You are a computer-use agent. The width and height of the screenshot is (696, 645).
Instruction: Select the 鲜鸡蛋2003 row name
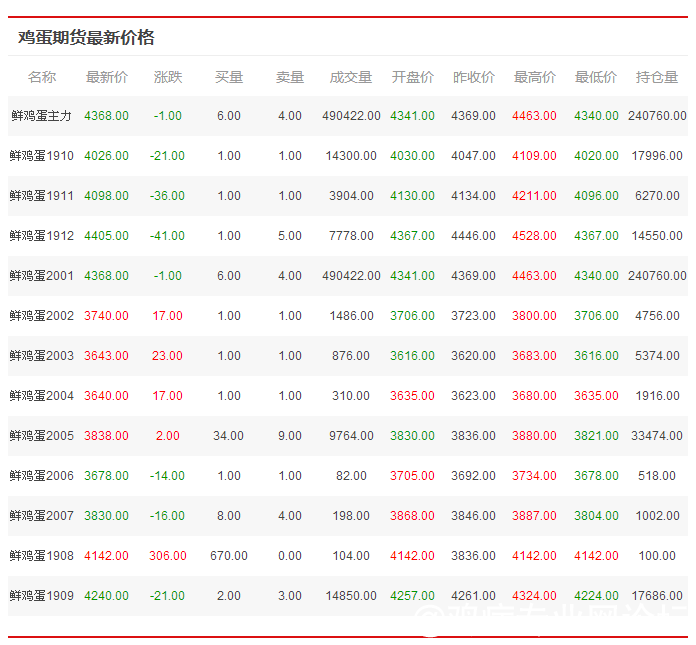(x=41, y=356)
